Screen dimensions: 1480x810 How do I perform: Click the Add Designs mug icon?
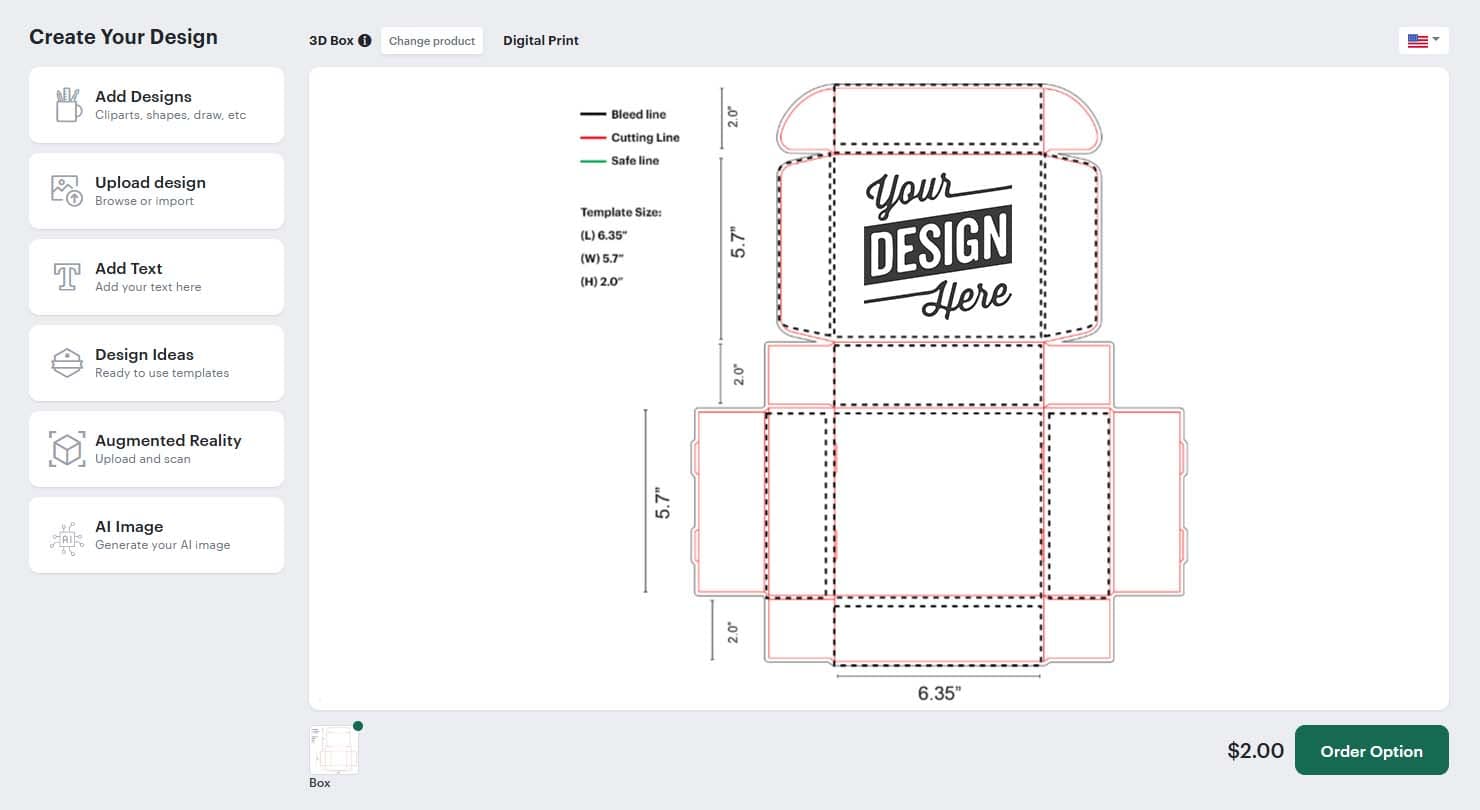tap(67, 105)
